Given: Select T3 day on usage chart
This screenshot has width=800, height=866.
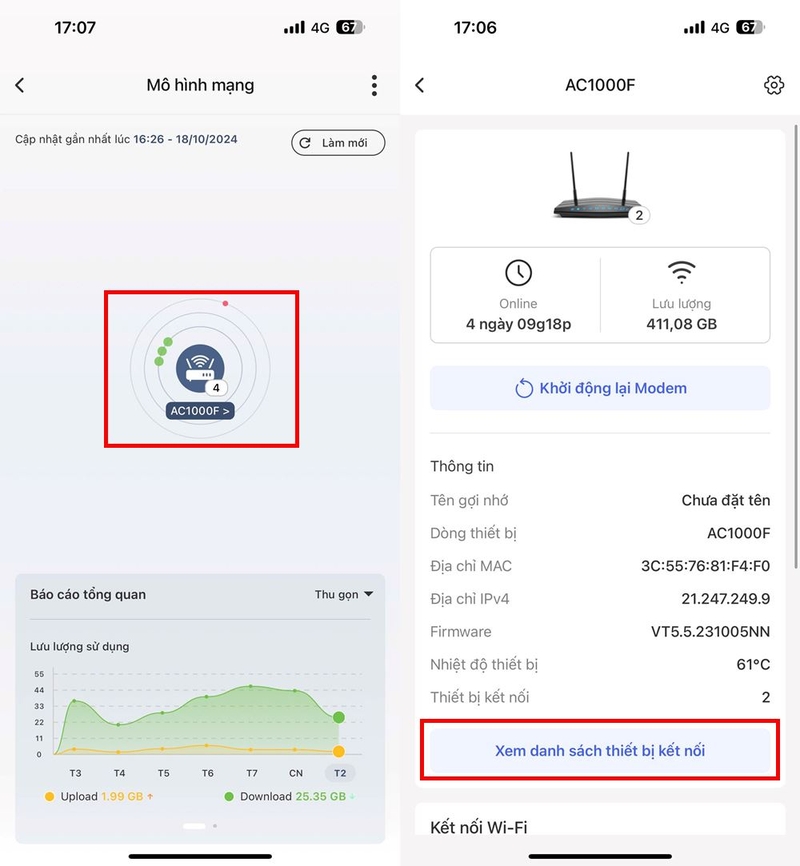Looking at the screenshot, I should click(x=75, y=773).
